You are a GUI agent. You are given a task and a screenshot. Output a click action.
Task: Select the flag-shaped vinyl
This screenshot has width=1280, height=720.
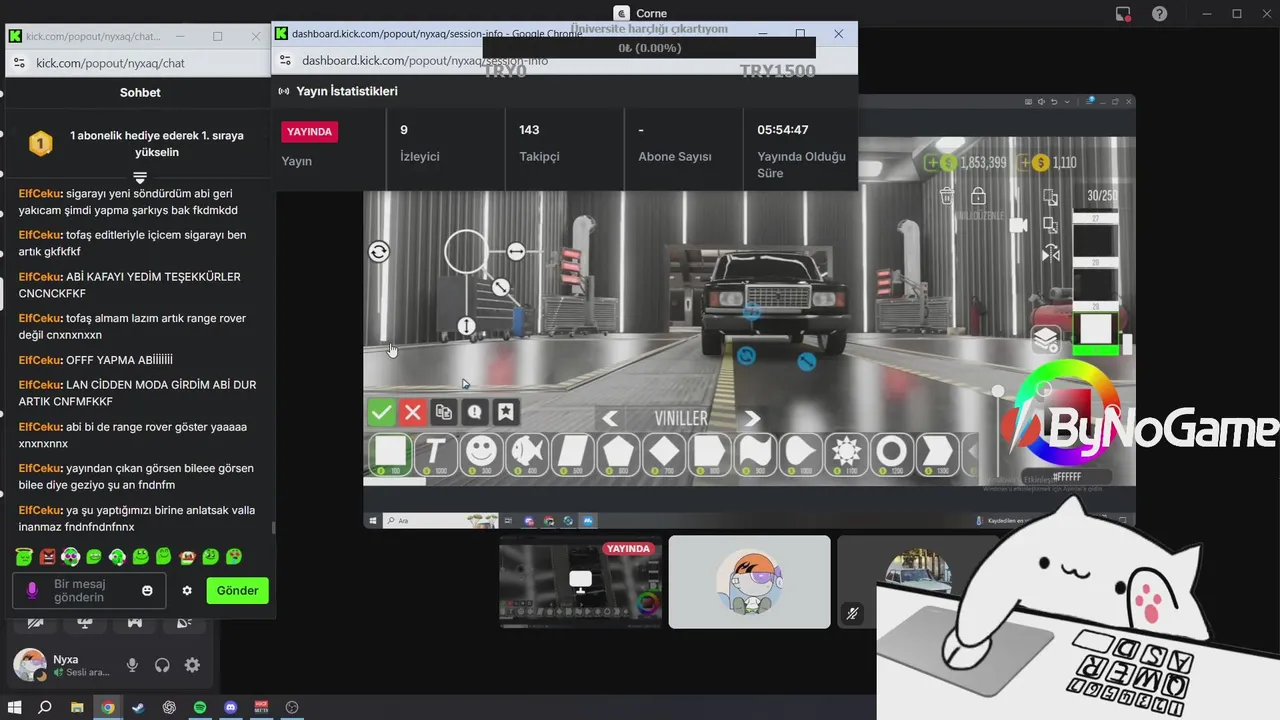tap(755, 454)
